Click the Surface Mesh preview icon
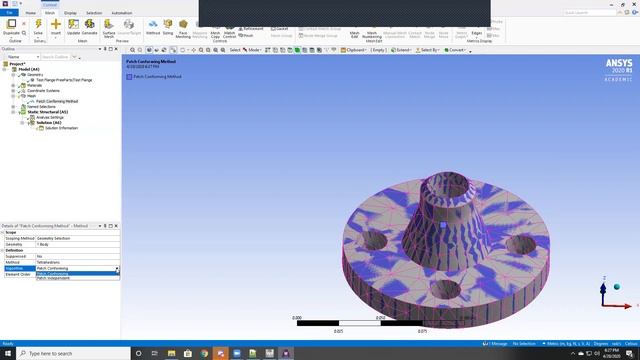The image size is (640, 360). point(109,24)
